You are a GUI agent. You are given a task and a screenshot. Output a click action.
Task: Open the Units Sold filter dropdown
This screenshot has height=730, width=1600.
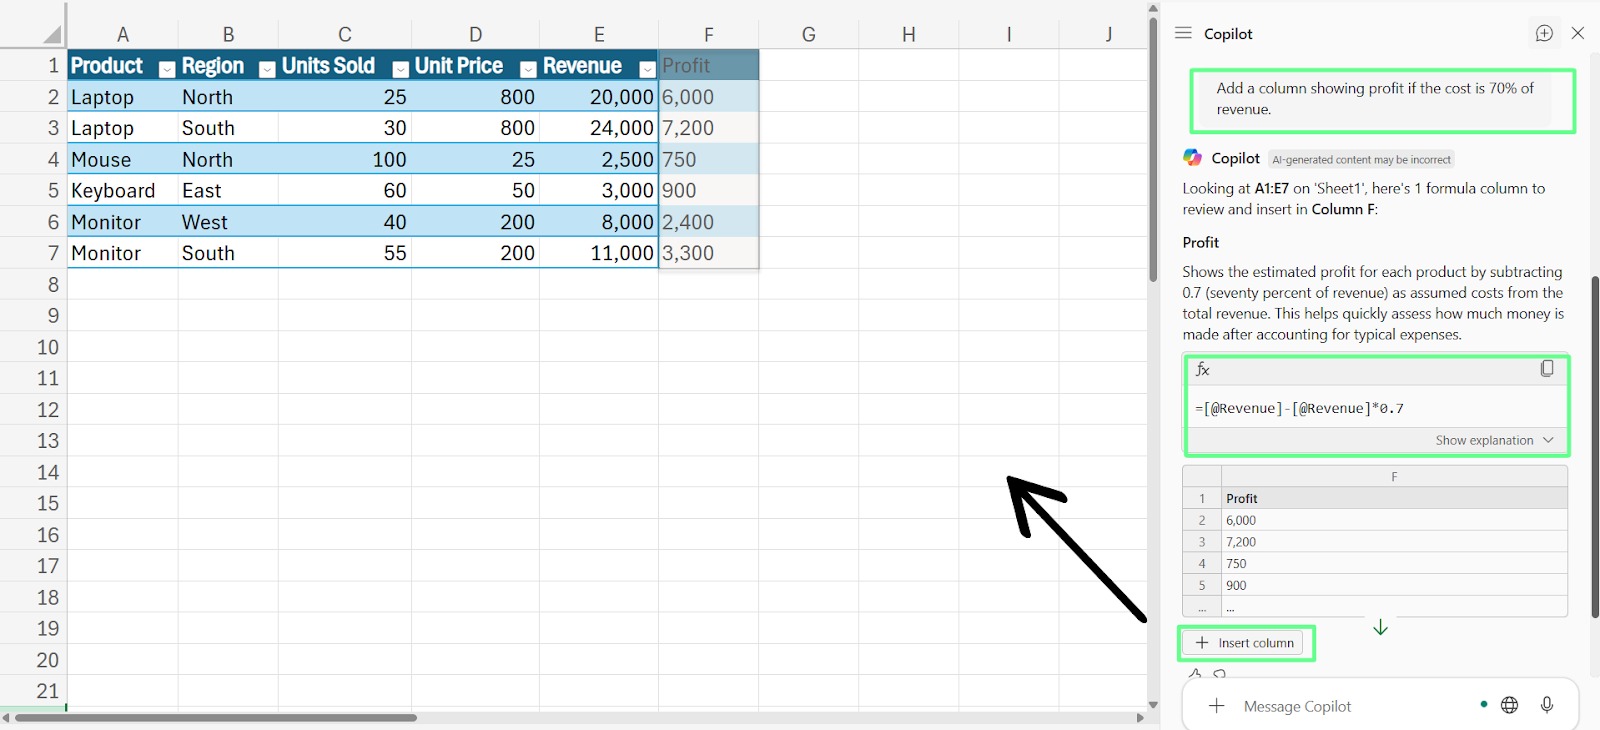point(400,69)
